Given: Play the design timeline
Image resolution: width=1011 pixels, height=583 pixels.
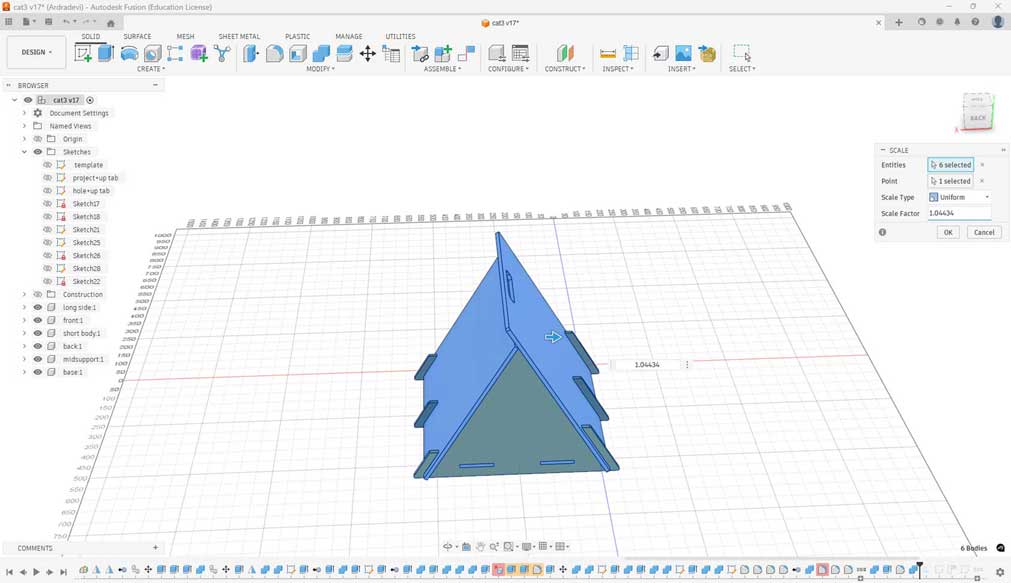Looking at the screenshot, I should pos(36,571).
